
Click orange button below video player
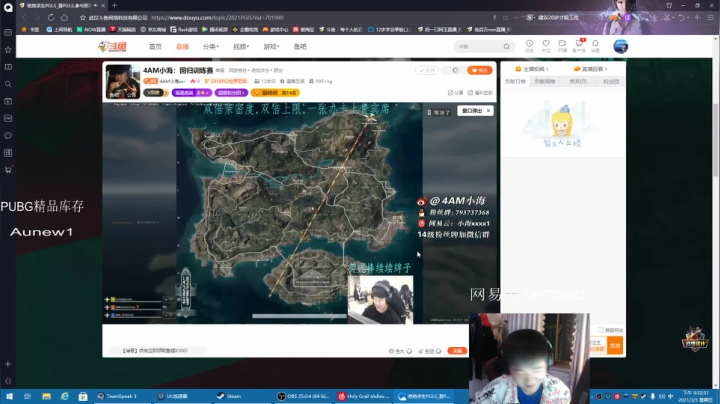pyautogui.click(x=457, y=351)
